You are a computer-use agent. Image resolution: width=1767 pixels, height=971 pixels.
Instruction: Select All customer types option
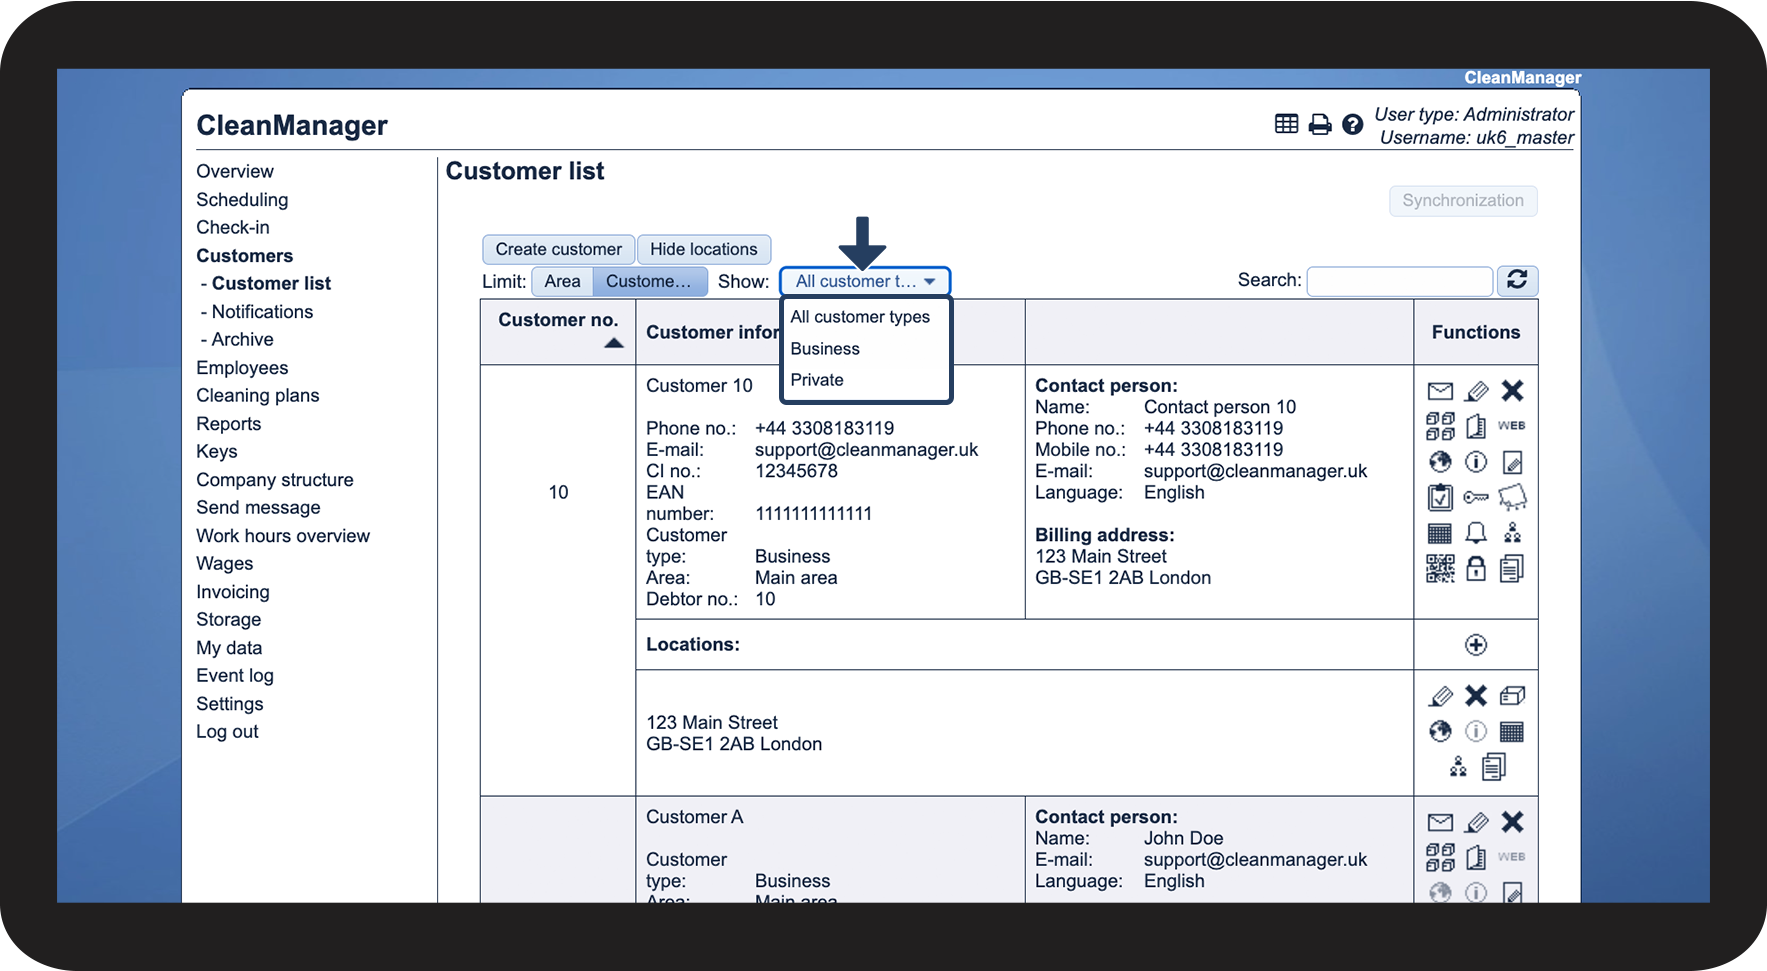click(x=860, y=317)
